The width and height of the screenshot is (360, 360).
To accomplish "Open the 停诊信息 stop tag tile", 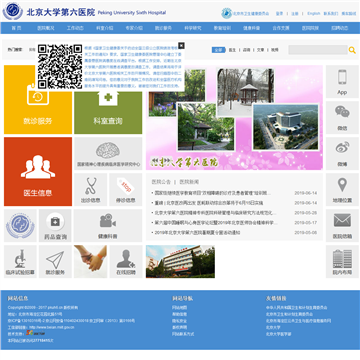I will coord(126,190).
